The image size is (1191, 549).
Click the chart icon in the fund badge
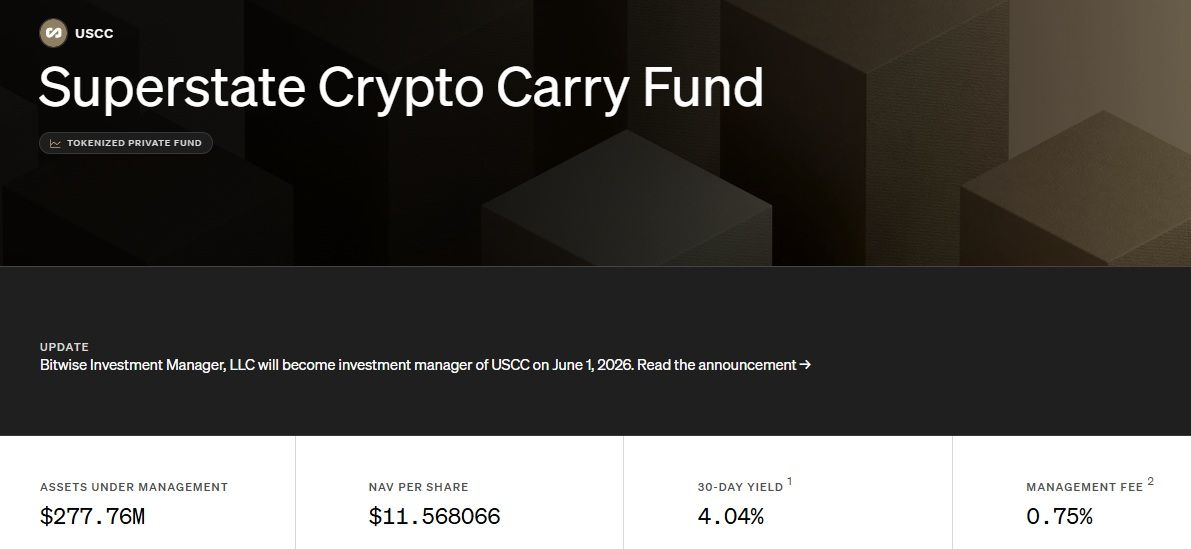tap(55, 144)
